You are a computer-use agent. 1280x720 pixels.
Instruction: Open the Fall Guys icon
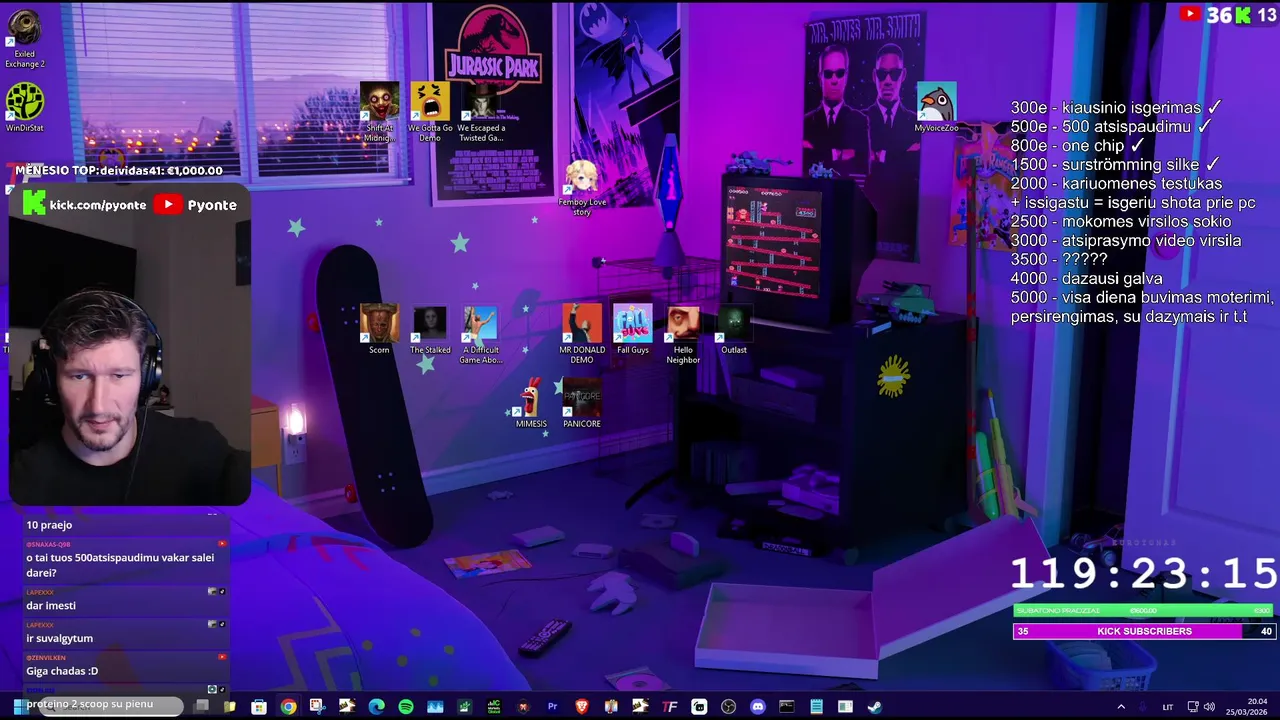[x=633, y=330]
